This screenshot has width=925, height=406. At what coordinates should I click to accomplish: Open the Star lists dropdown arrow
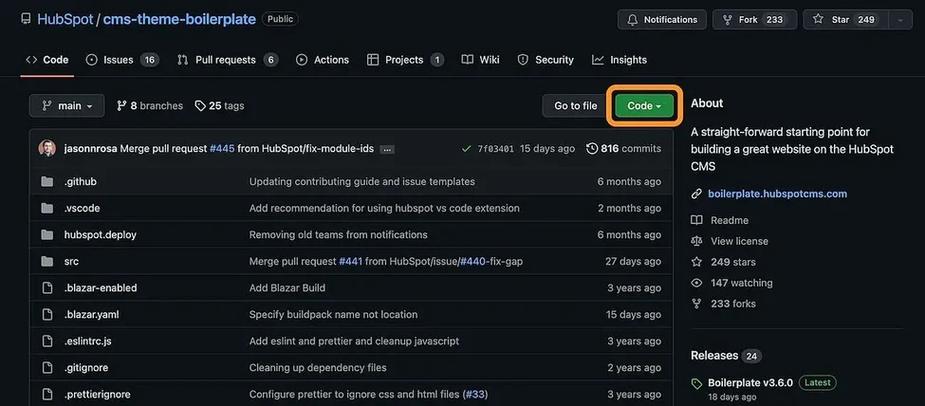(x=900, y=19)
